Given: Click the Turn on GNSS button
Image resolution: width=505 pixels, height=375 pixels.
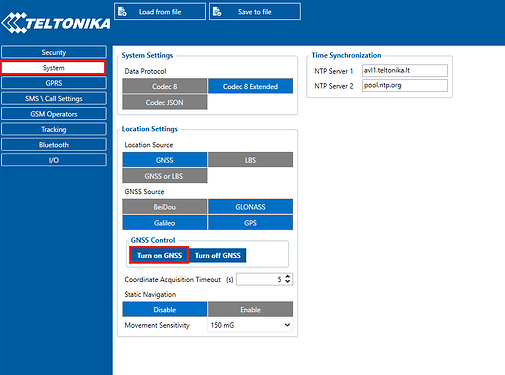Looking at the screenshot, I should (159, 255).
